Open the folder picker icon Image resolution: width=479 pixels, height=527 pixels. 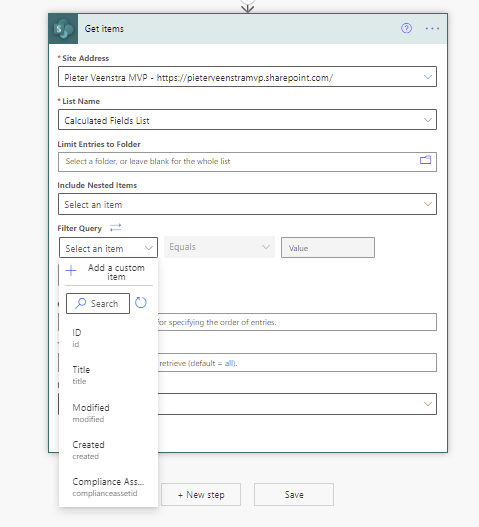(x=425, y=160)
